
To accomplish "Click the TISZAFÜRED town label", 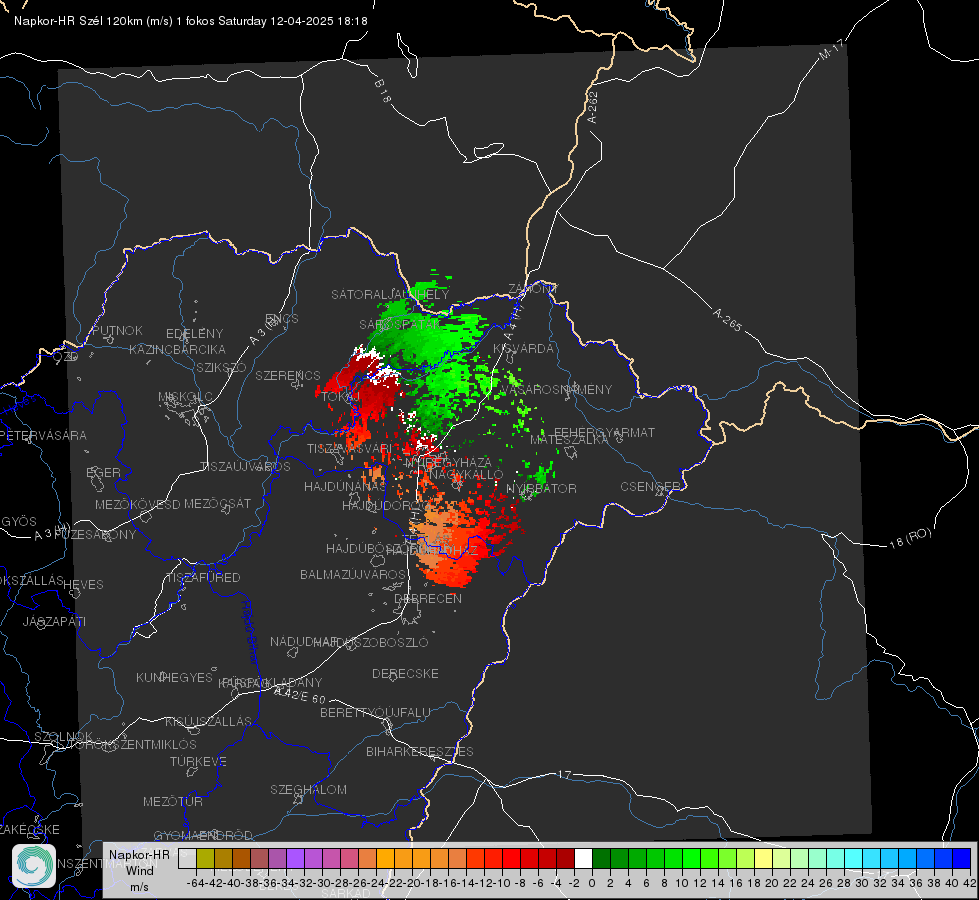I will 203,578.
